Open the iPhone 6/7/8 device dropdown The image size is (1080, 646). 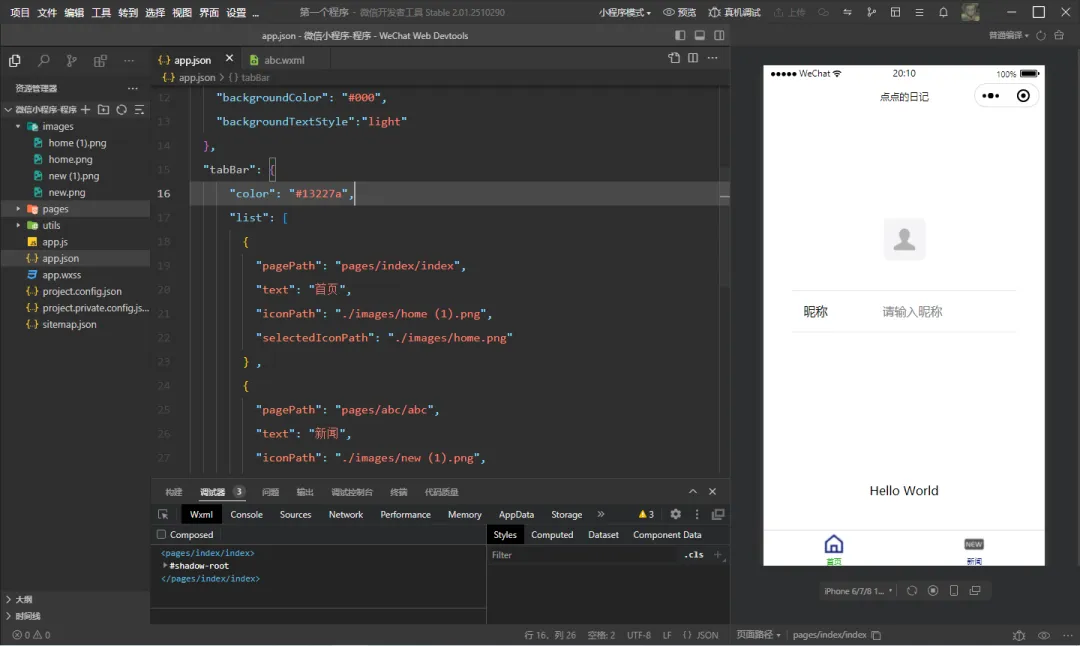click(858, 591)
